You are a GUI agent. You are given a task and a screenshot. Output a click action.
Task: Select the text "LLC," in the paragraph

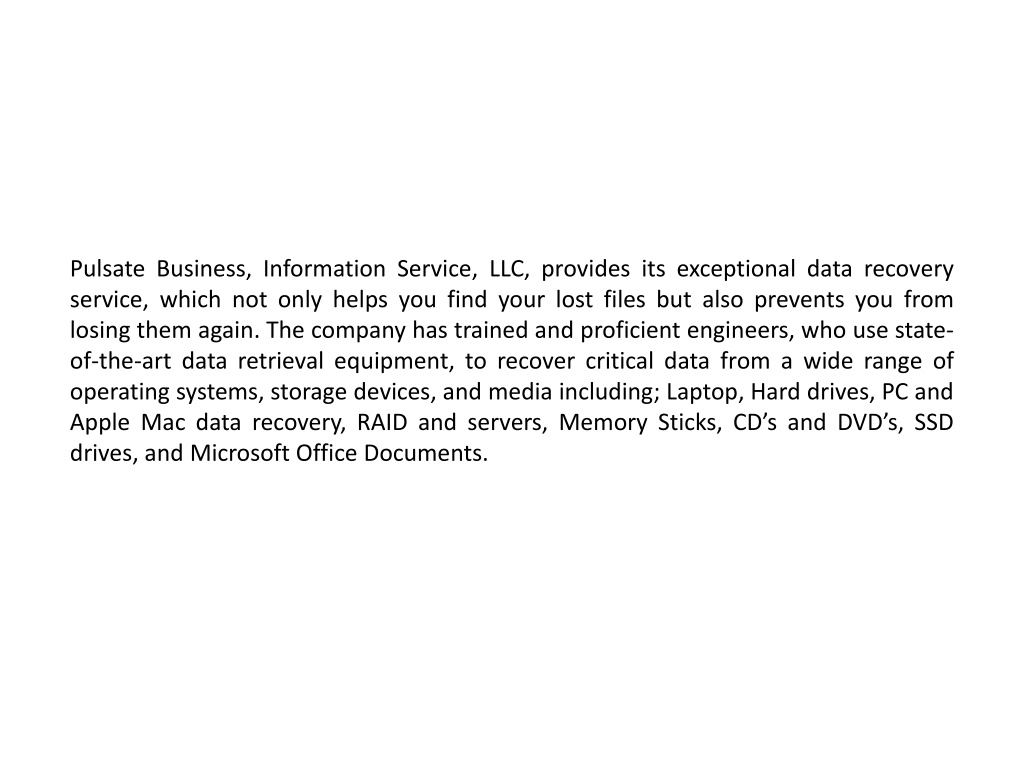coord(509,269)
